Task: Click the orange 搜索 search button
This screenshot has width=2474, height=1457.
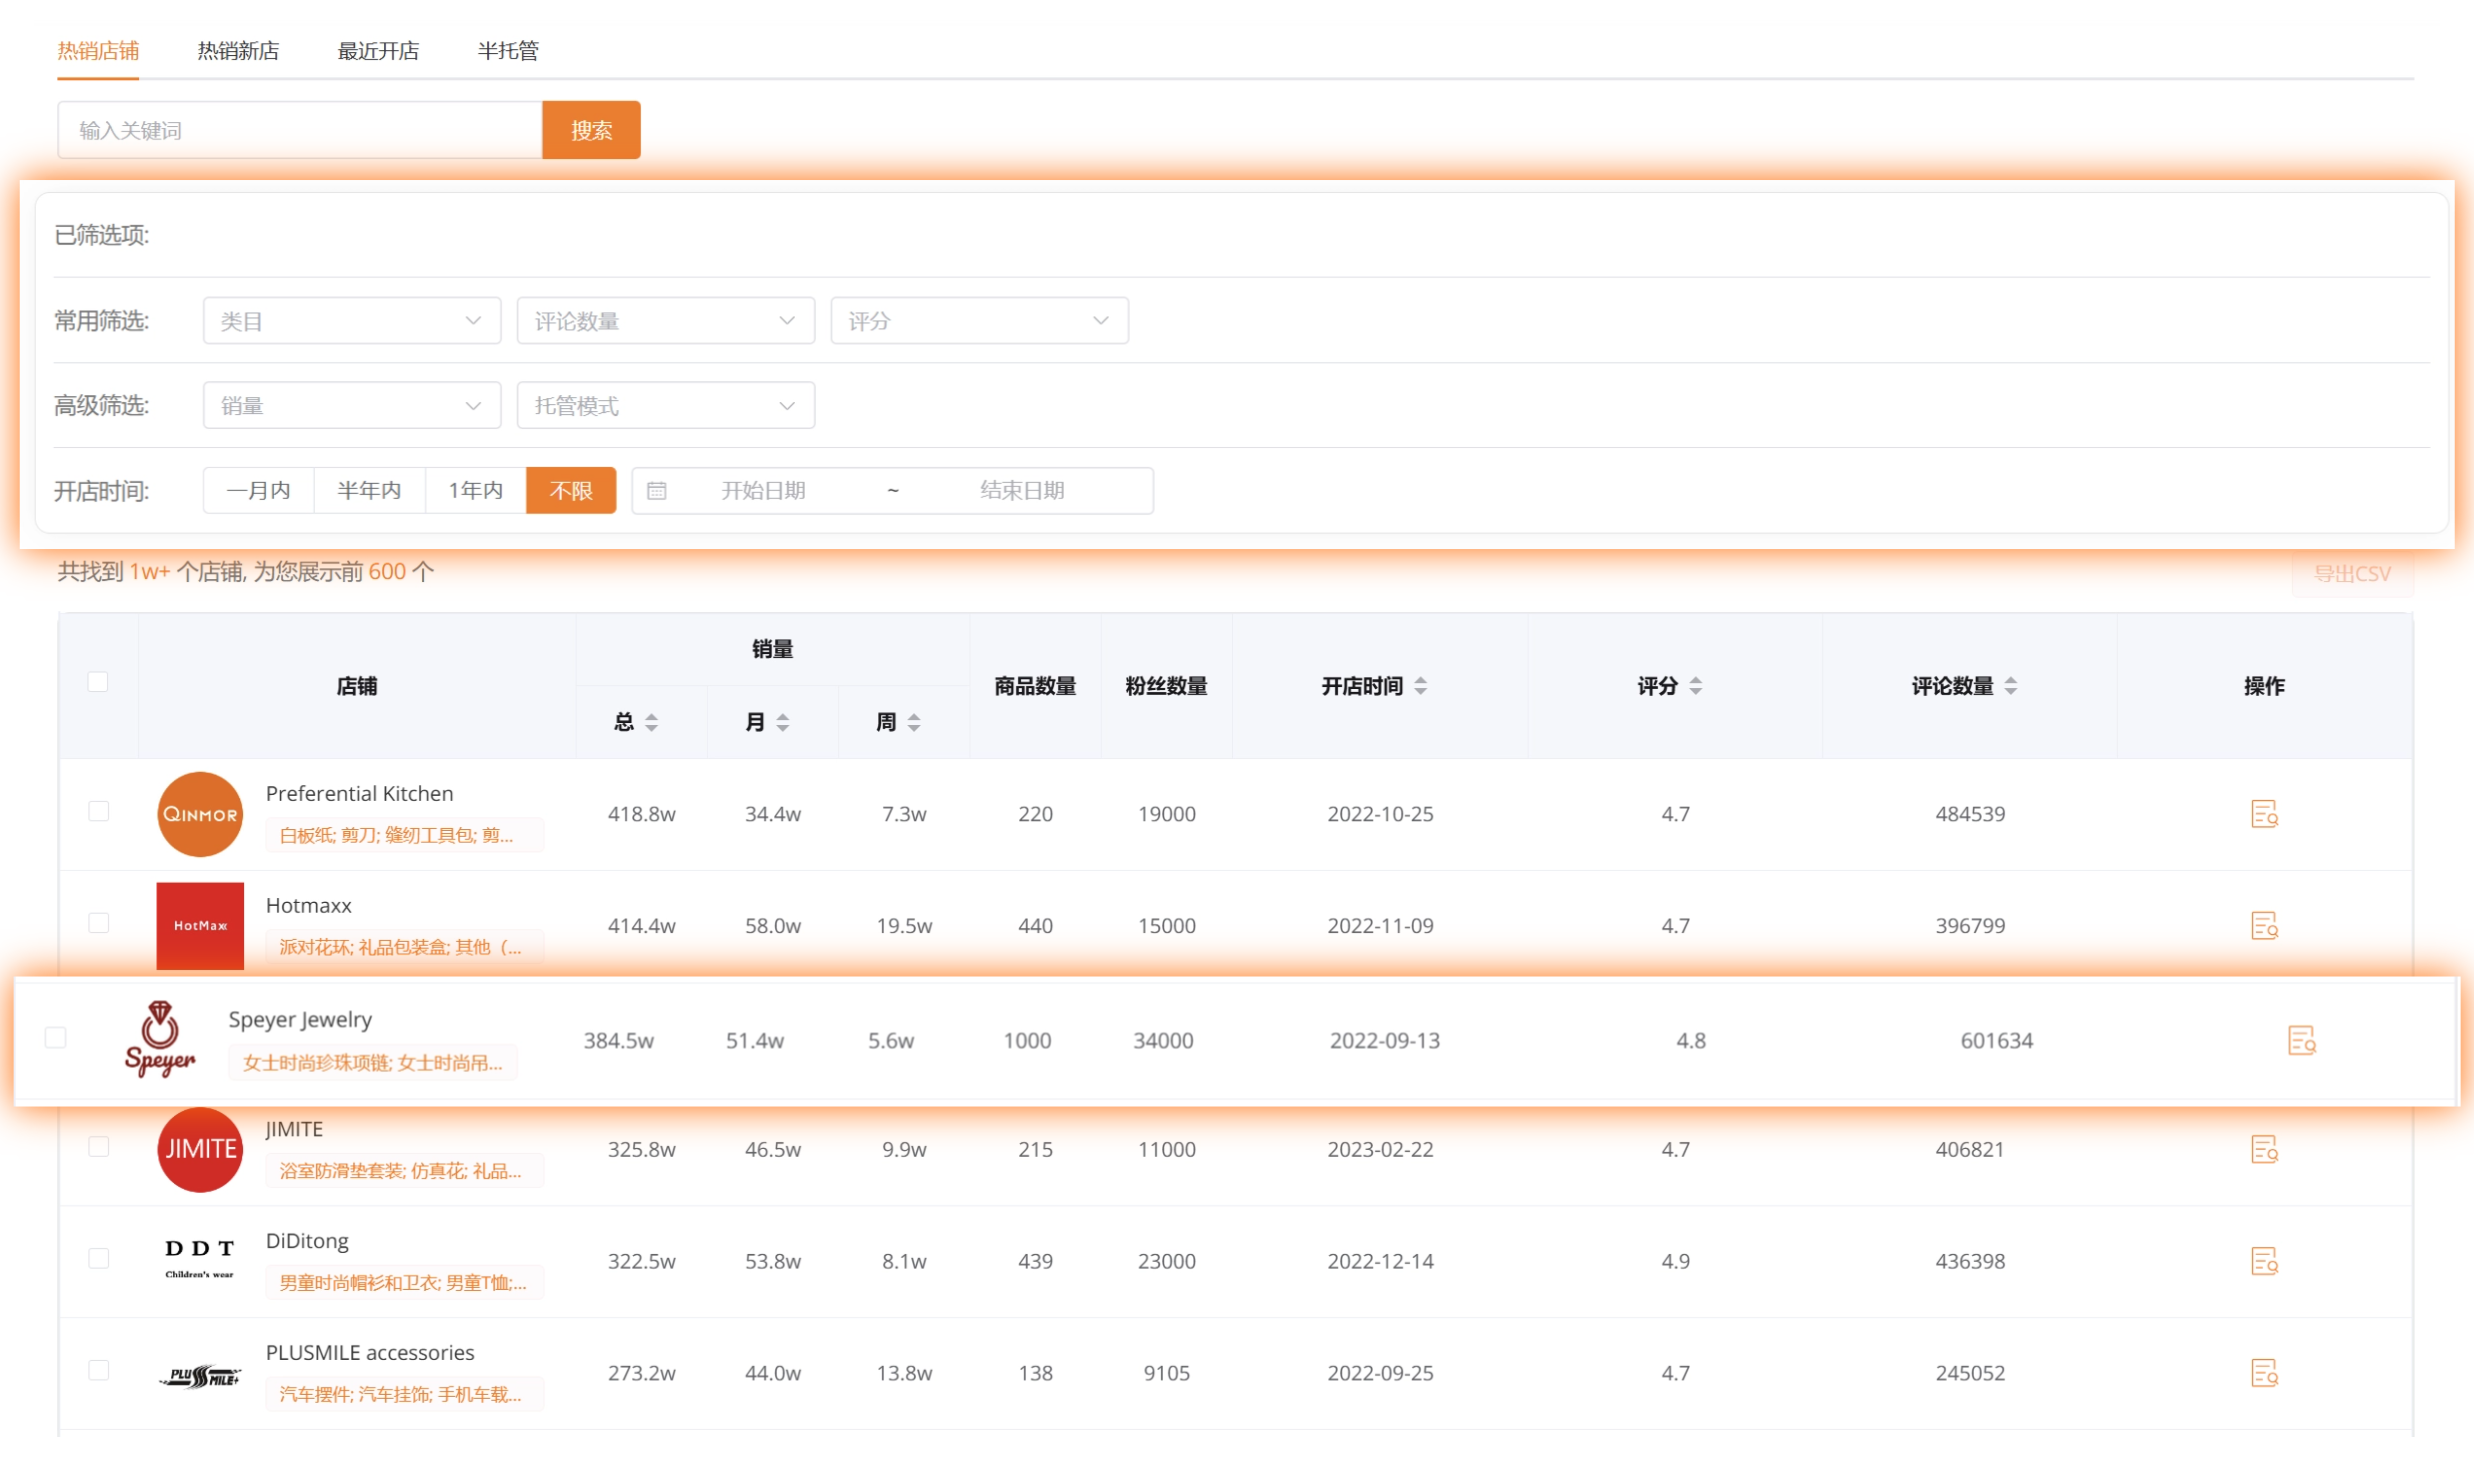Action: point(591,130)
